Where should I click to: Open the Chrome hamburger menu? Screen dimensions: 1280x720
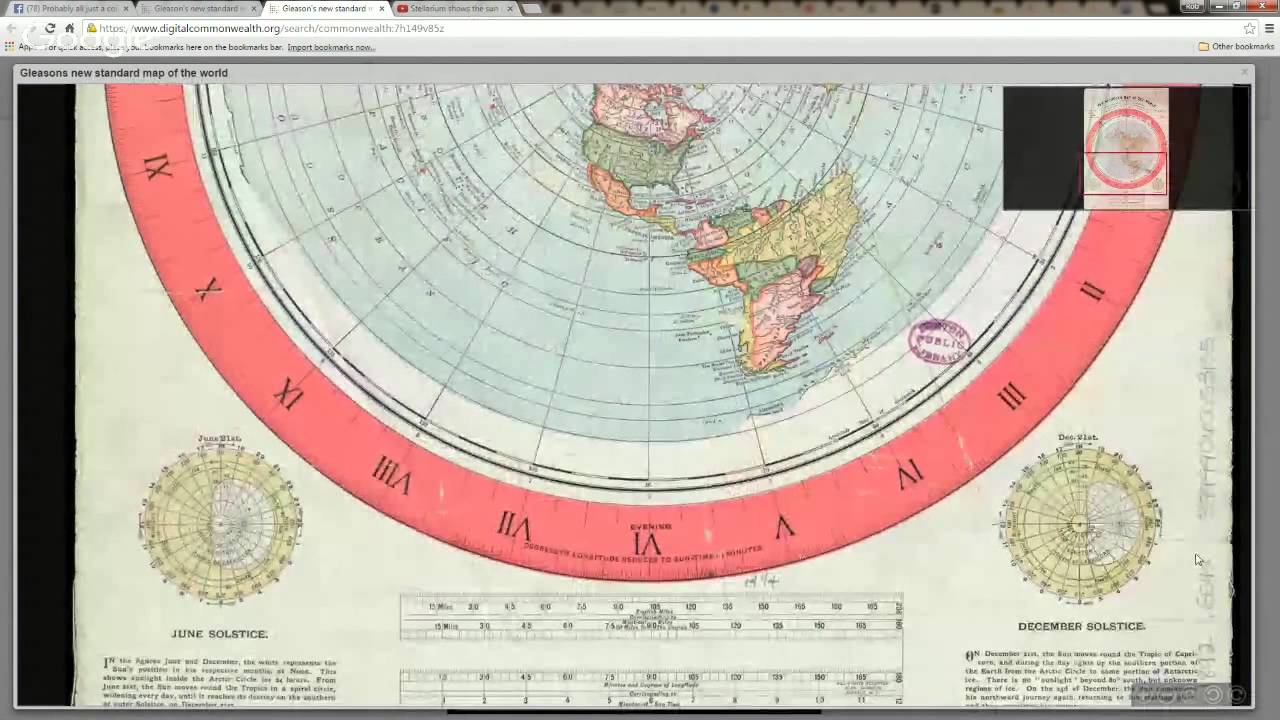coord(1269,28)
